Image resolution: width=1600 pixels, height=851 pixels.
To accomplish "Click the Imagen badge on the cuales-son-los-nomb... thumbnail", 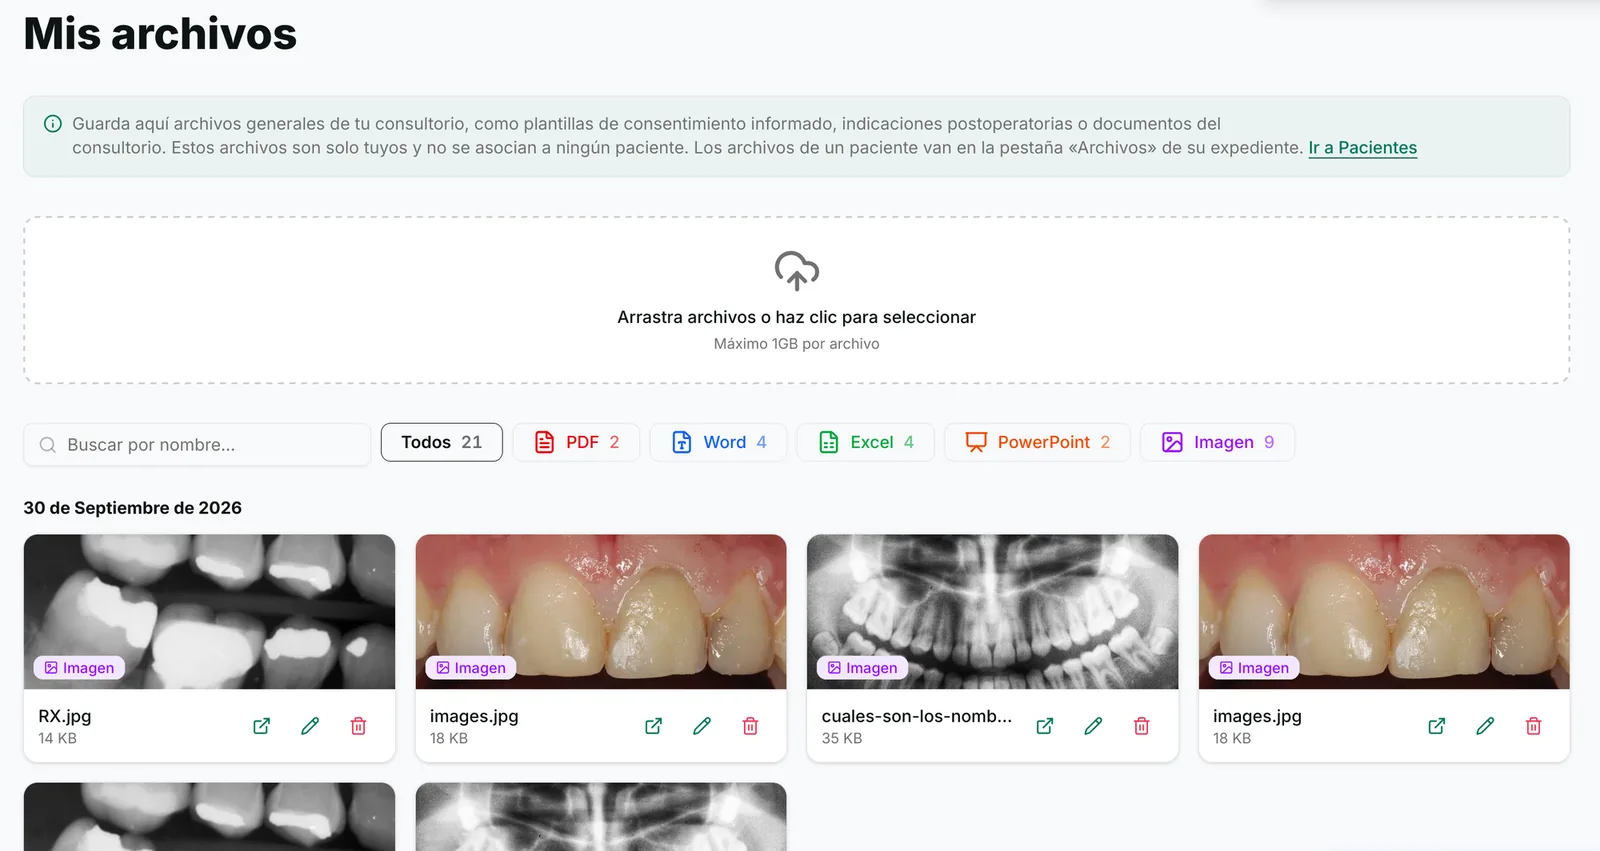I will point(862,668).
